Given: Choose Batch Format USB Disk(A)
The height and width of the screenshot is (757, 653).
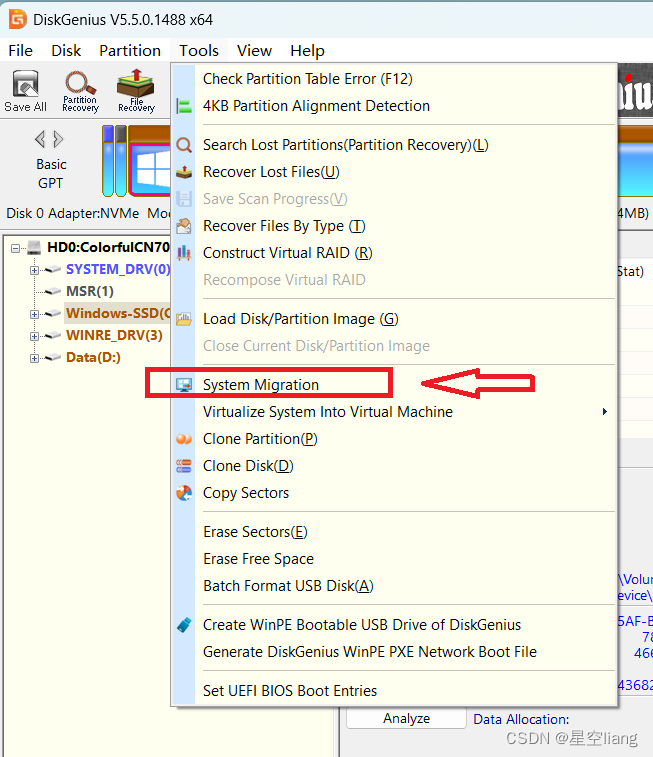Looking at the screenshot, I should click(x=394, y=586).
